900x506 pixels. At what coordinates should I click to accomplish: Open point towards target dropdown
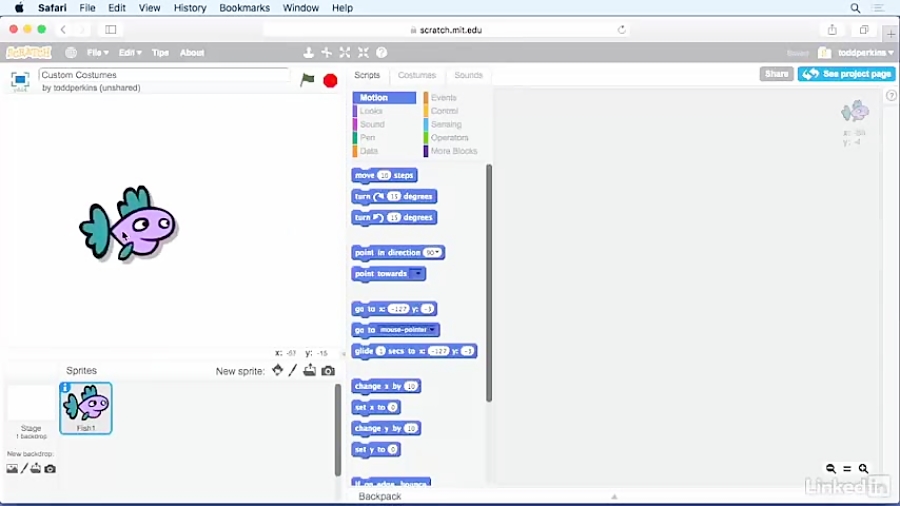click(417, 274)
